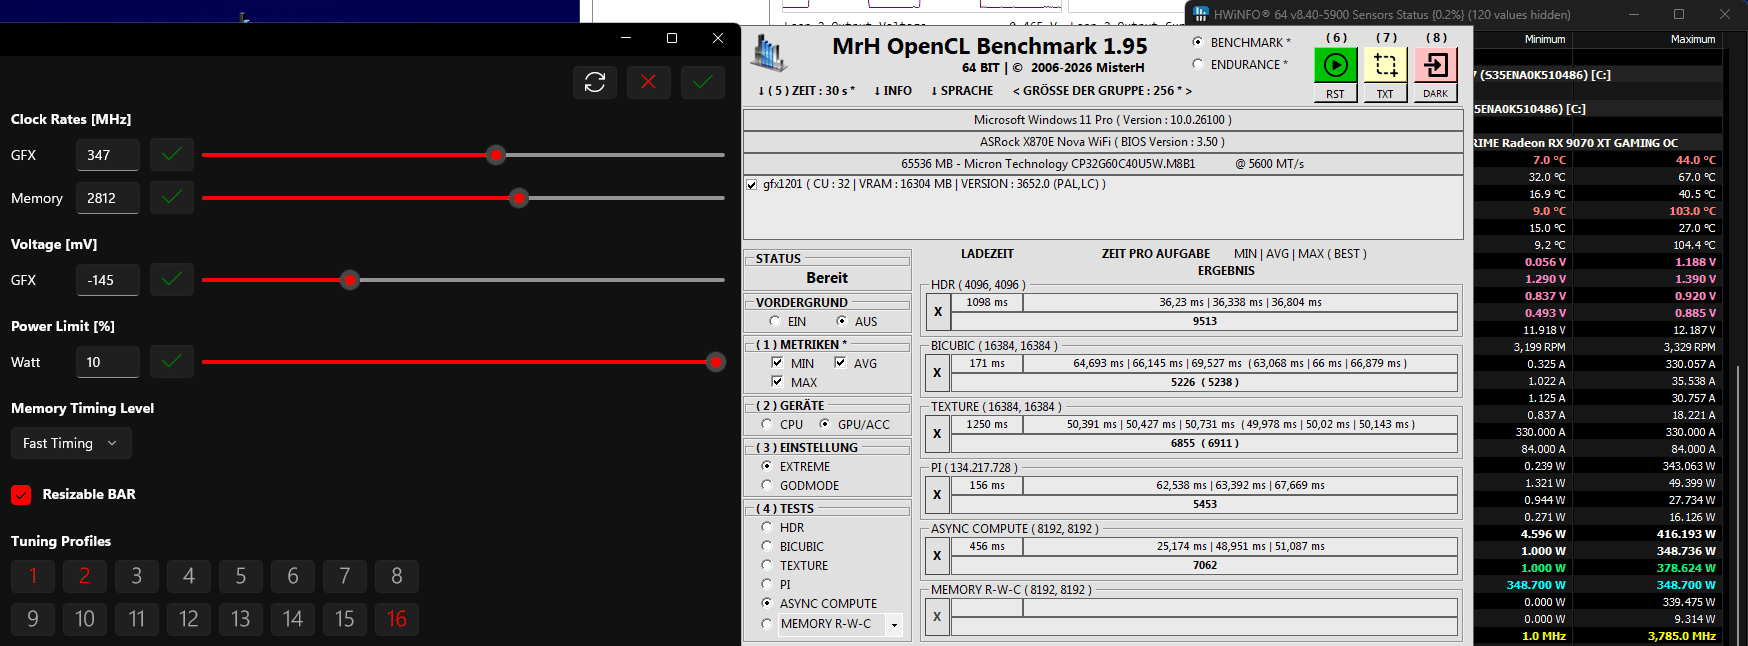1748x646 pixels.
Task: Click the X button beside PI result
Action: (937, 495)
